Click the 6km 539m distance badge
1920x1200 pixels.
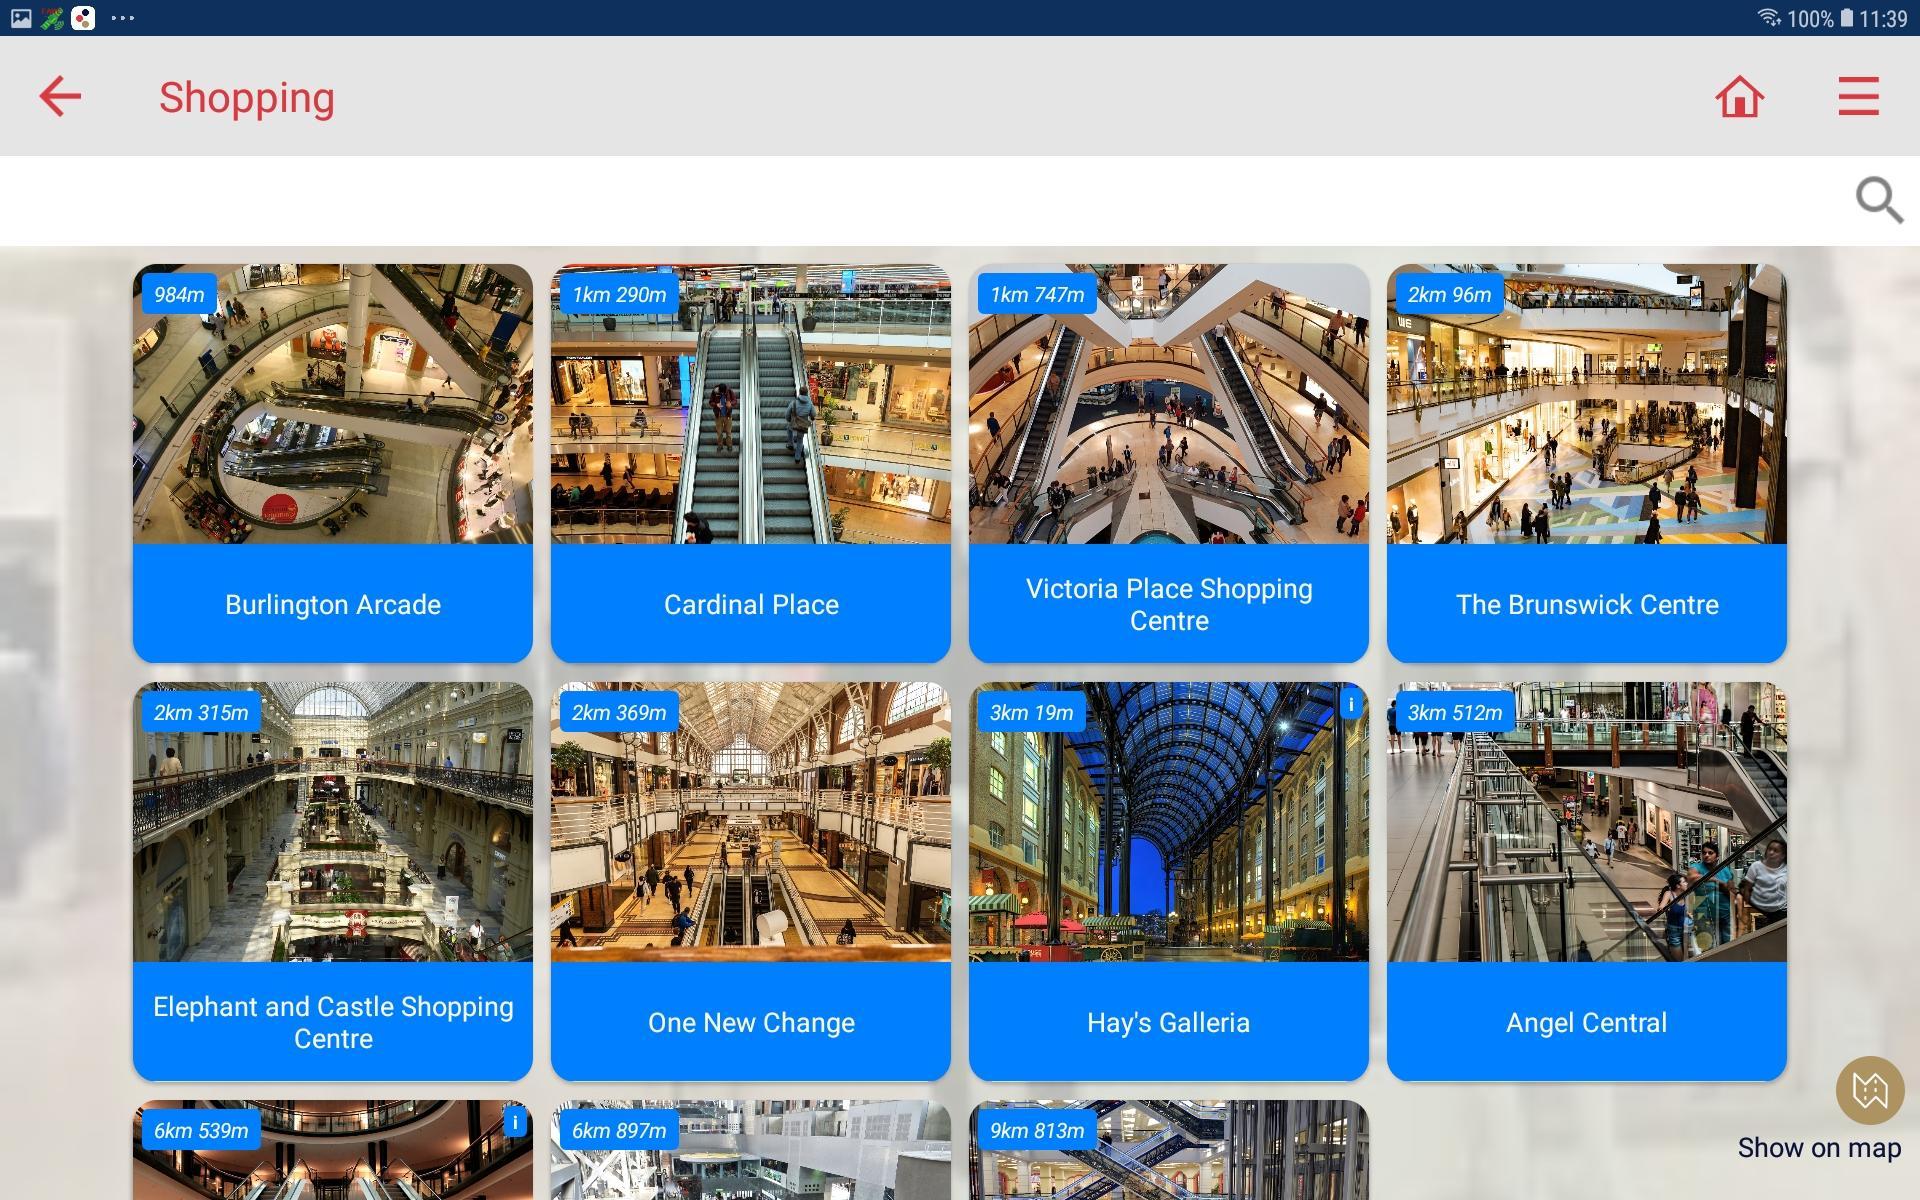point(201,1131)
